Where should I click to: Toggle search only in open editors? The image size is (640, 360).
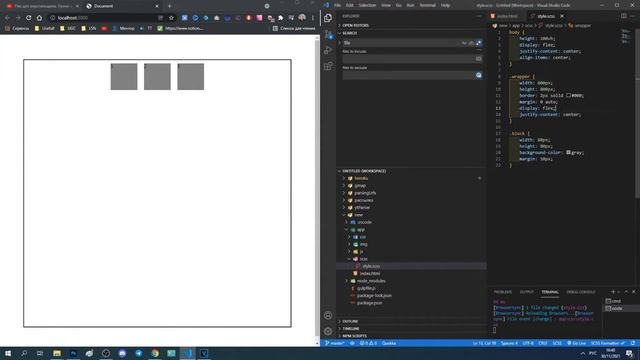[479, 59]
